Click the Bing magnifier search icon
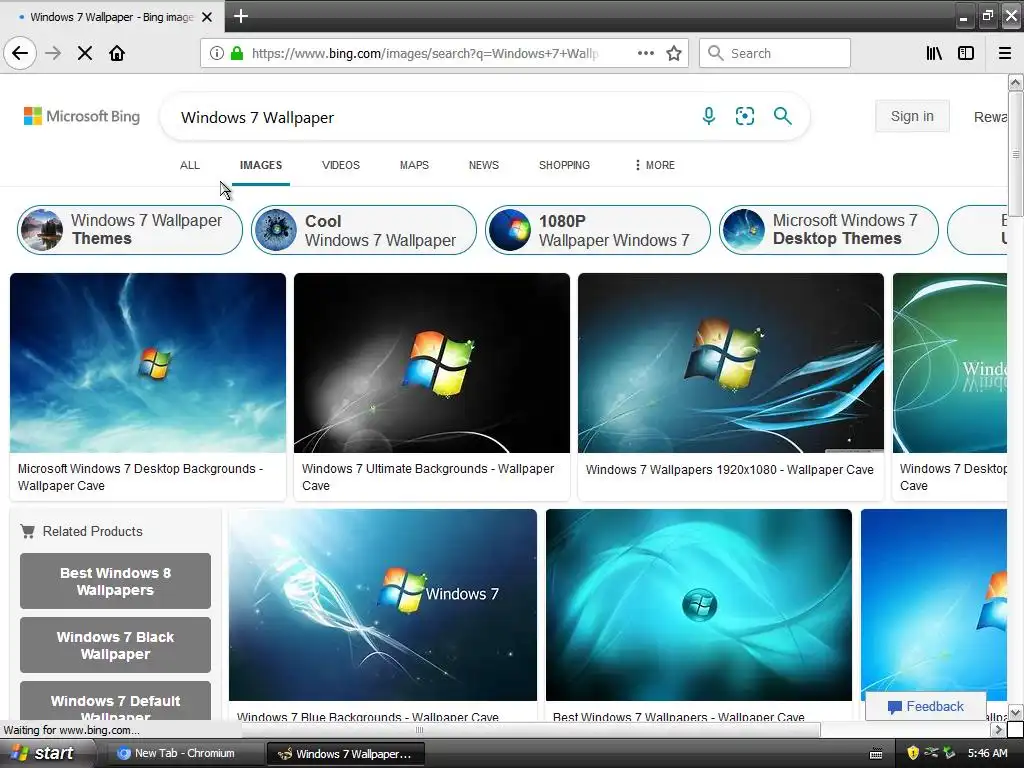1024x768 pixels. pos(782,116)
